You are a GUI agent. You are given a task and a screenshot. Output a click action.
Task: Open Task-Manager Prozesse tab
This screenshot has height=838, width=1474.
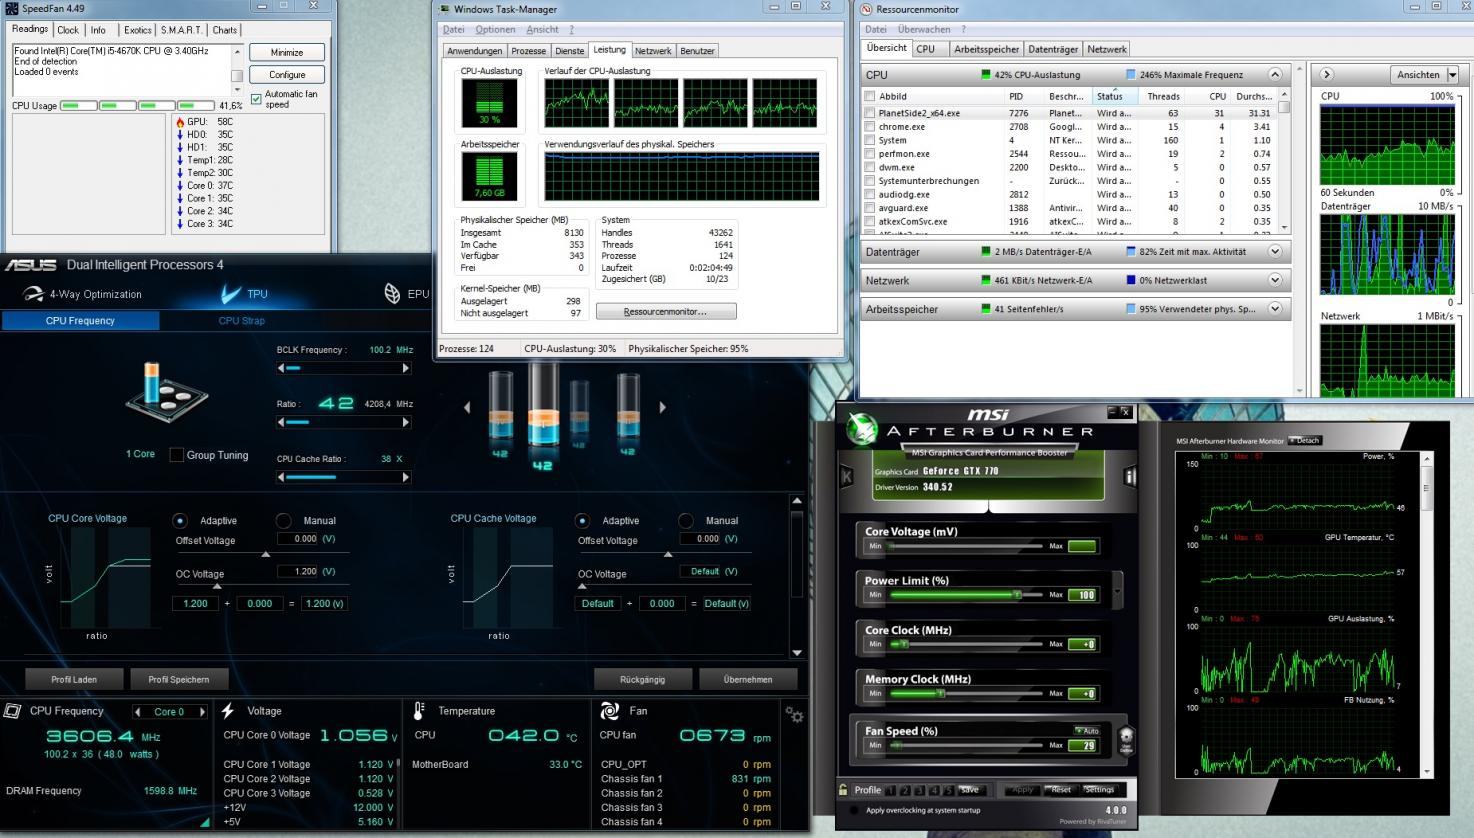coord(528,51)
